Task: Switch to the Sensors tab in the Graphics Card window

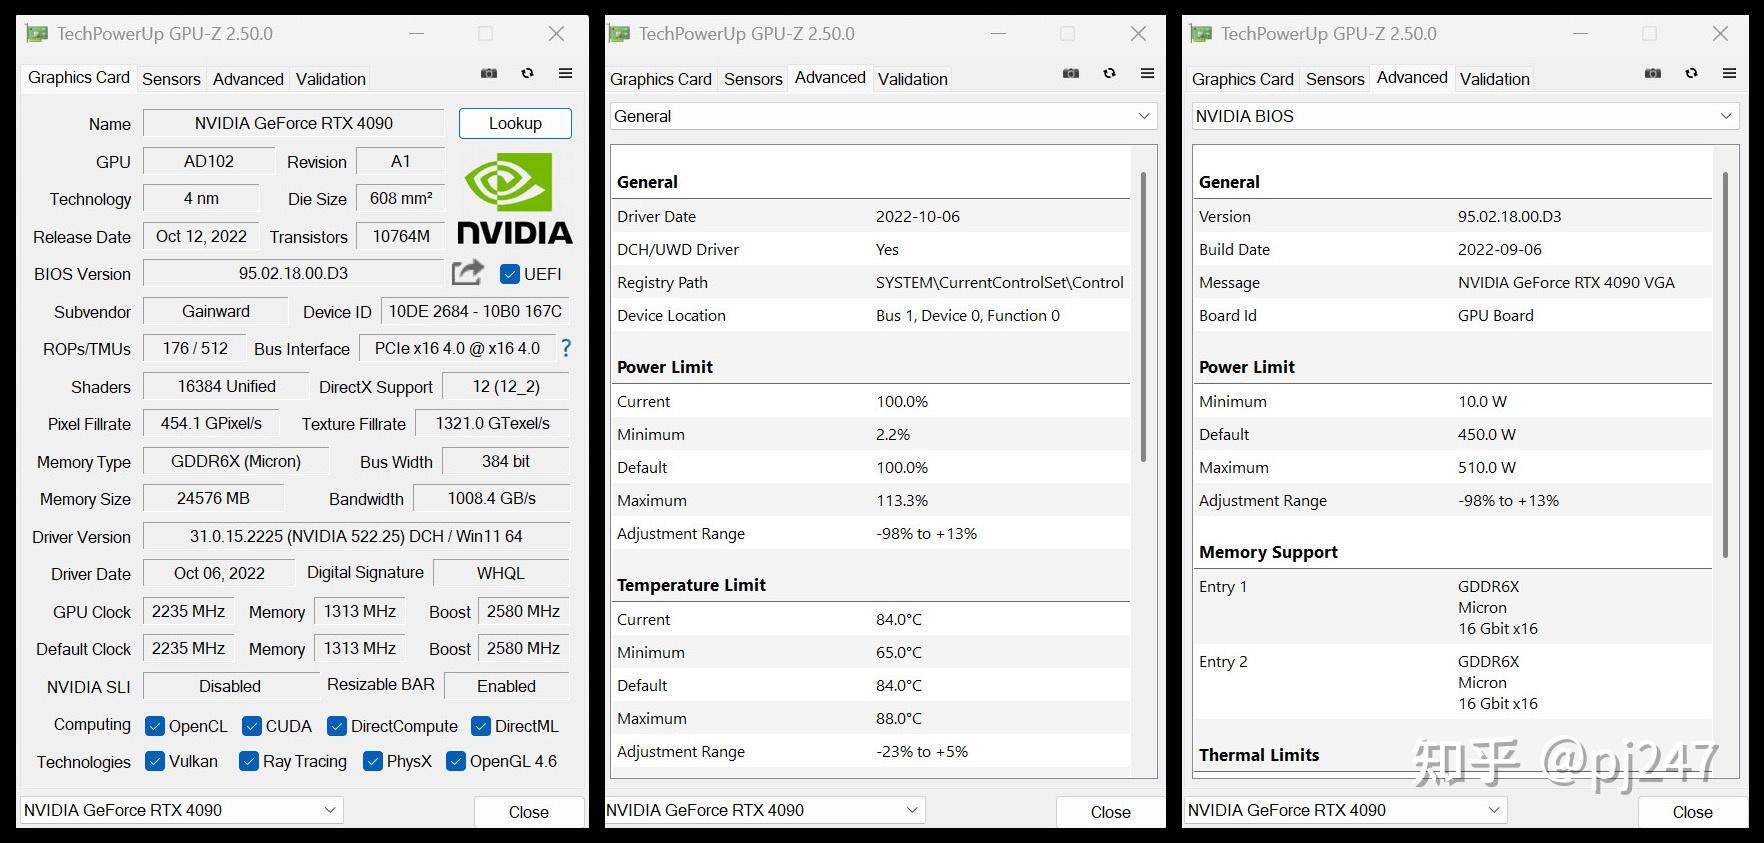Action: pyautogui.click(x=171, y=79)
